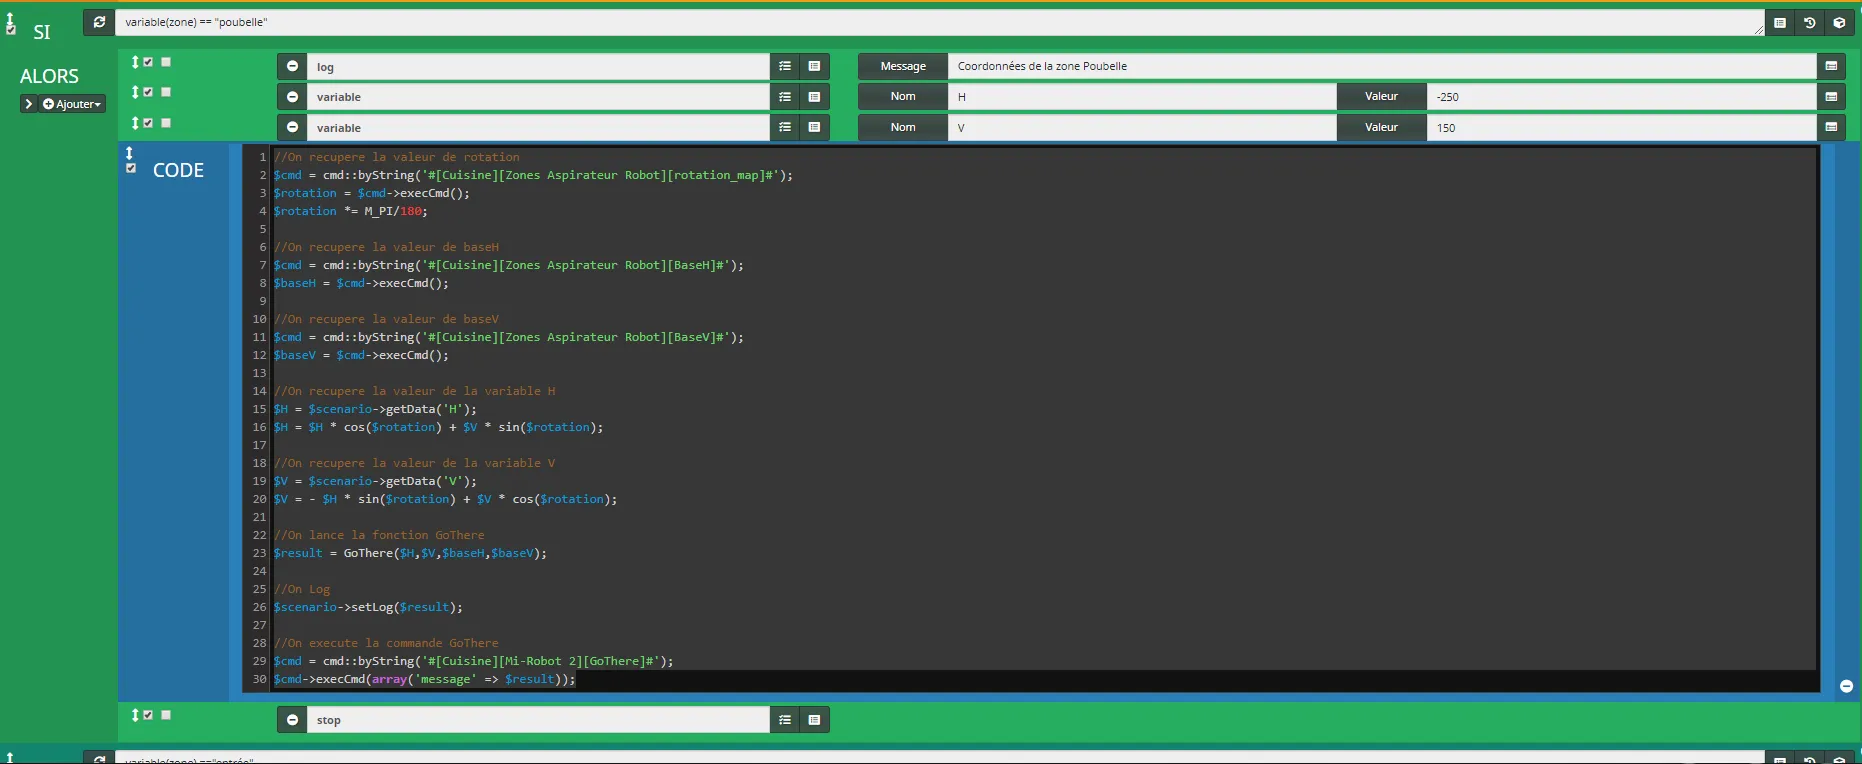This screenshot has height=764, width=1862.
Task: Tick the empty second checkbox on the V variable row
Action: [166, 123]
